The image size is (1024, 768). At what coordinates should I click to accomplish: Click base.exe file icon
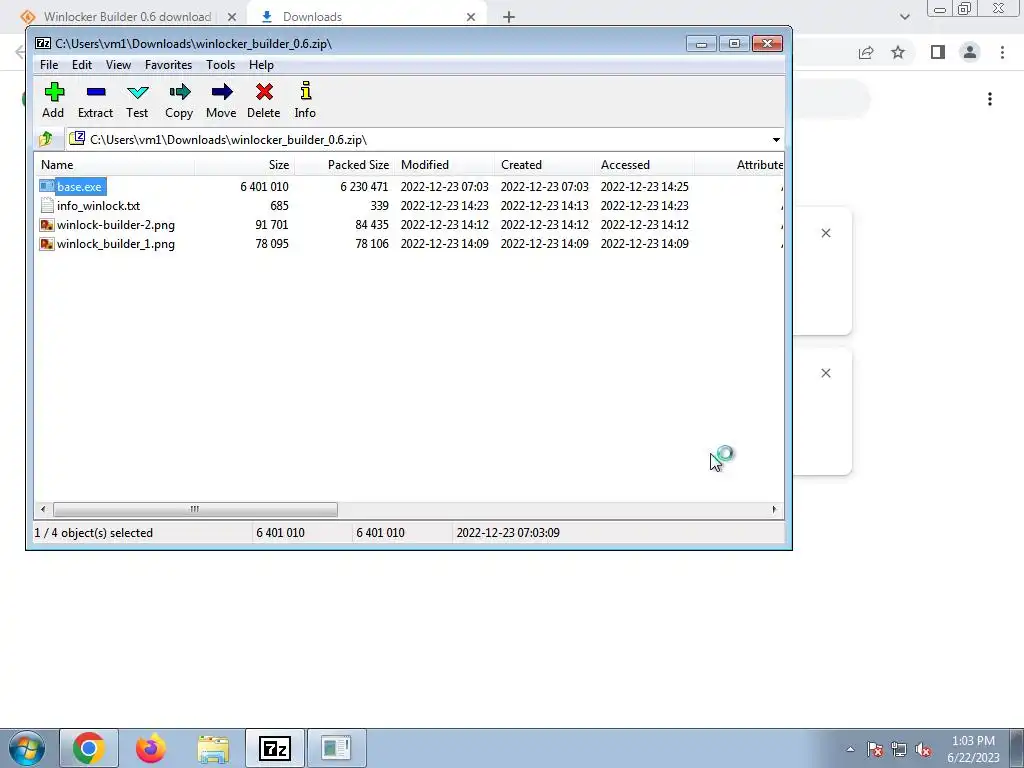pos(47,187)
